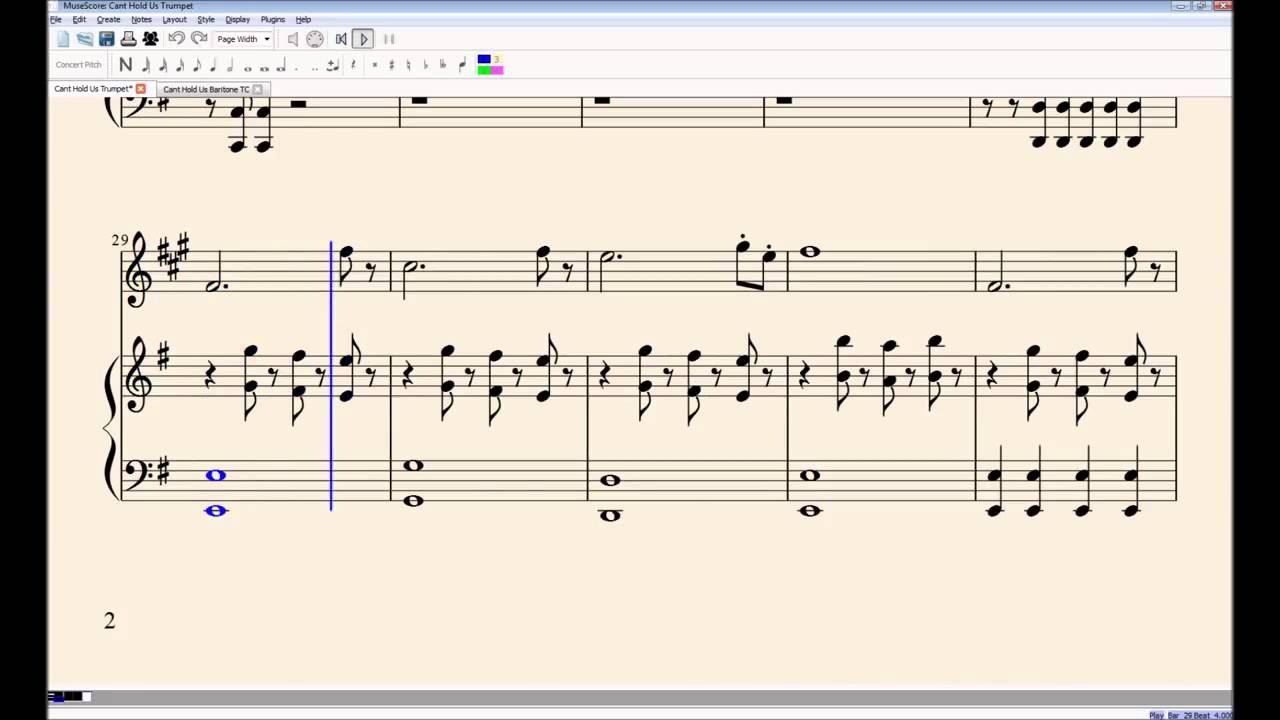Click the Play button in toolbar
The image size is (1280, 720).
(x=363, y=39)
